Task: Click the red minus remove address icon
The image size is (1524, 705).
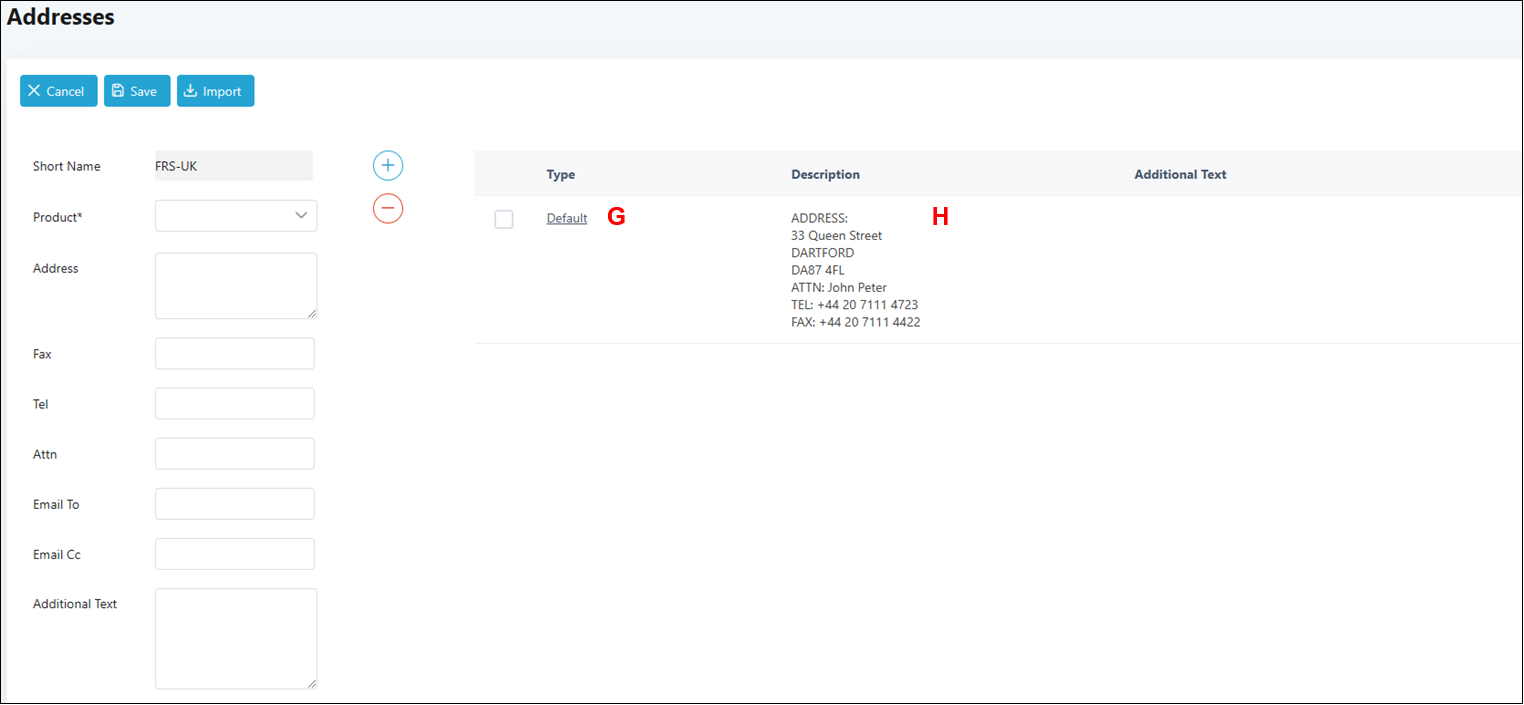Action: pyautogui.click(x=388, y=208)
